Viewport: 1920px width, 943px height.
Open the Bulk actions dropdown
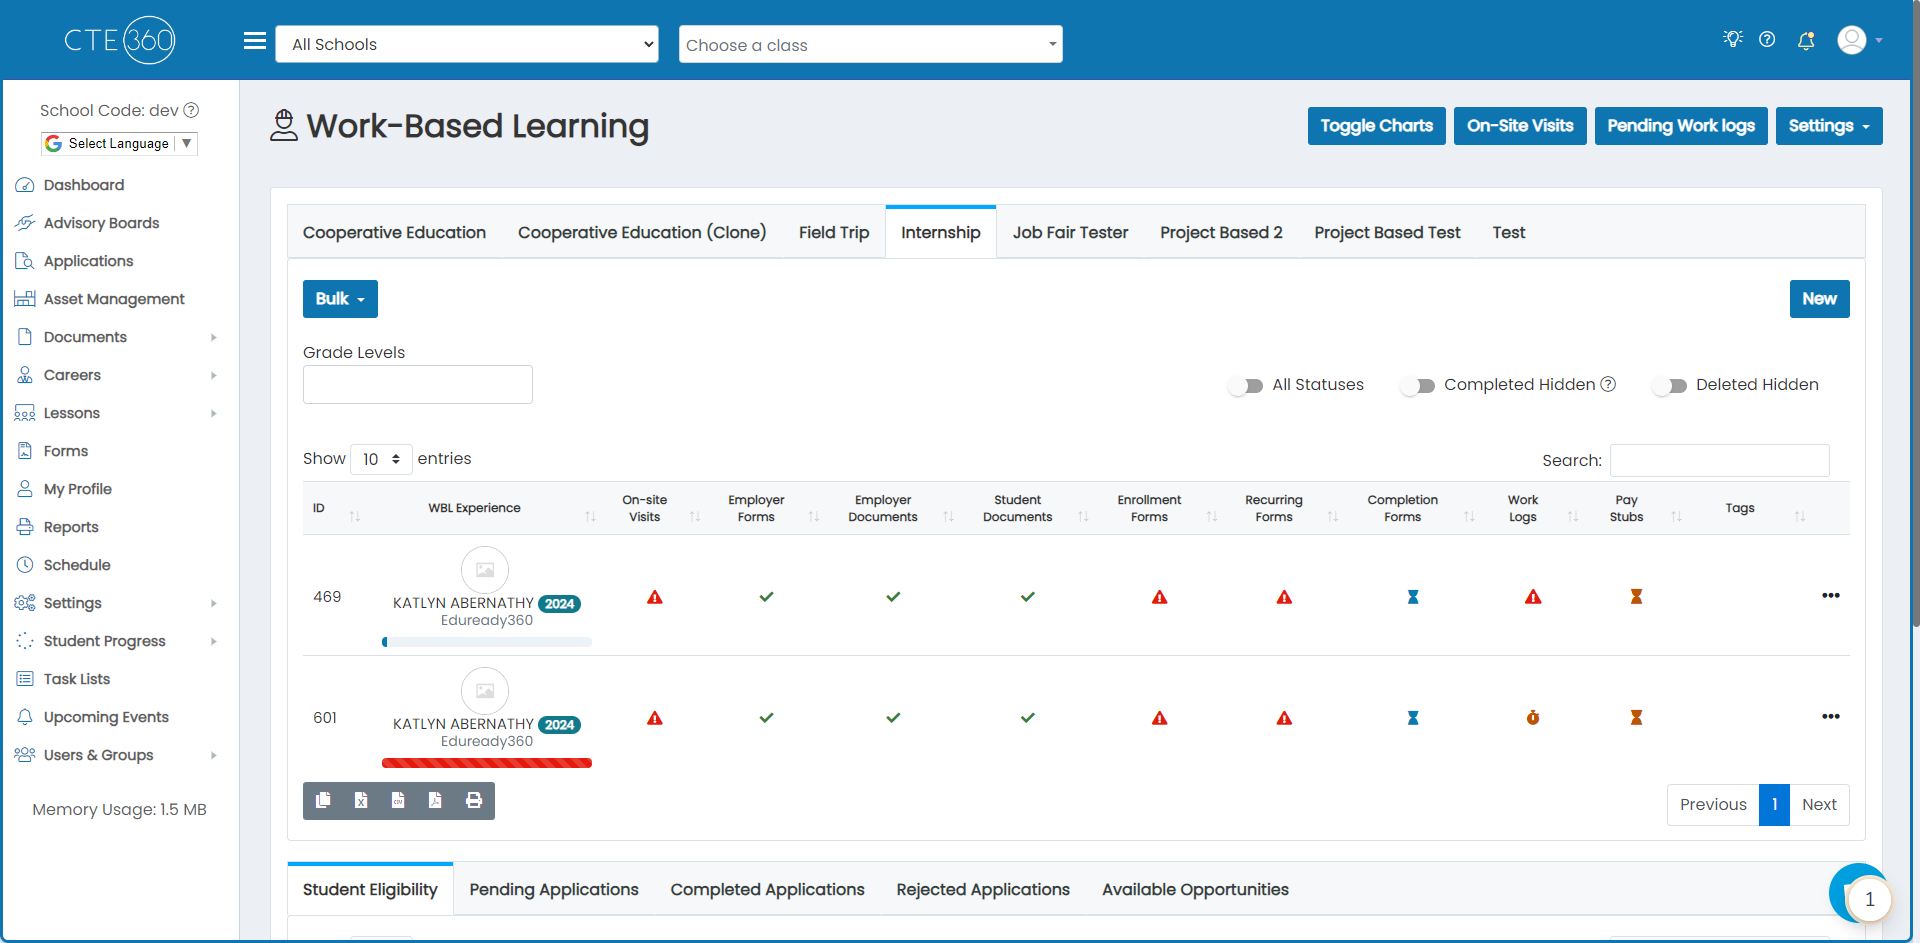click(x=340, y=299)
